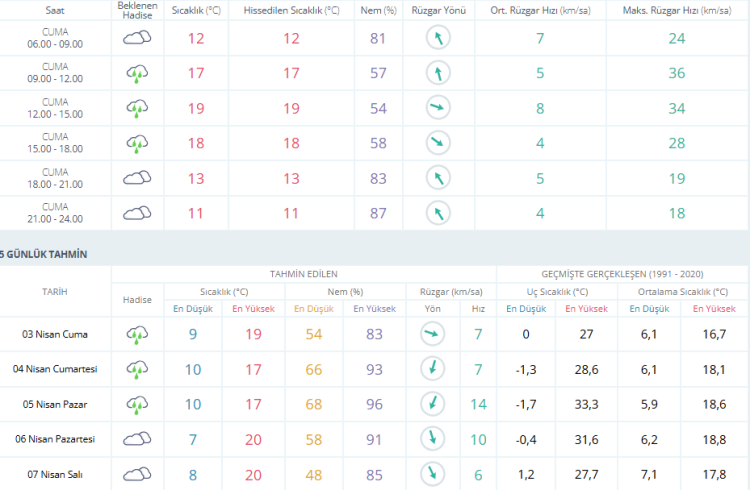Select the "07 Nisan Salı" date row label

[54, 474]
